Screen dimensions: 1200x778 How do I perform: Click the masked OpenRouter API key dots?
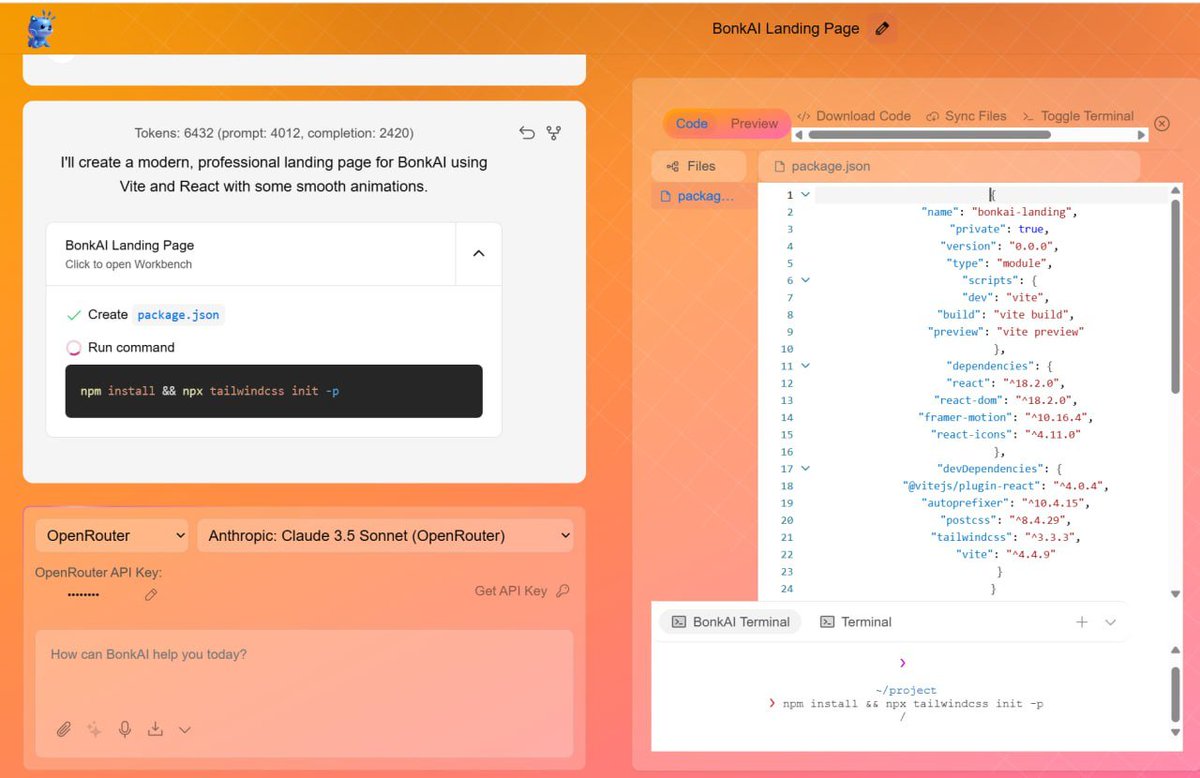[83, 594]
